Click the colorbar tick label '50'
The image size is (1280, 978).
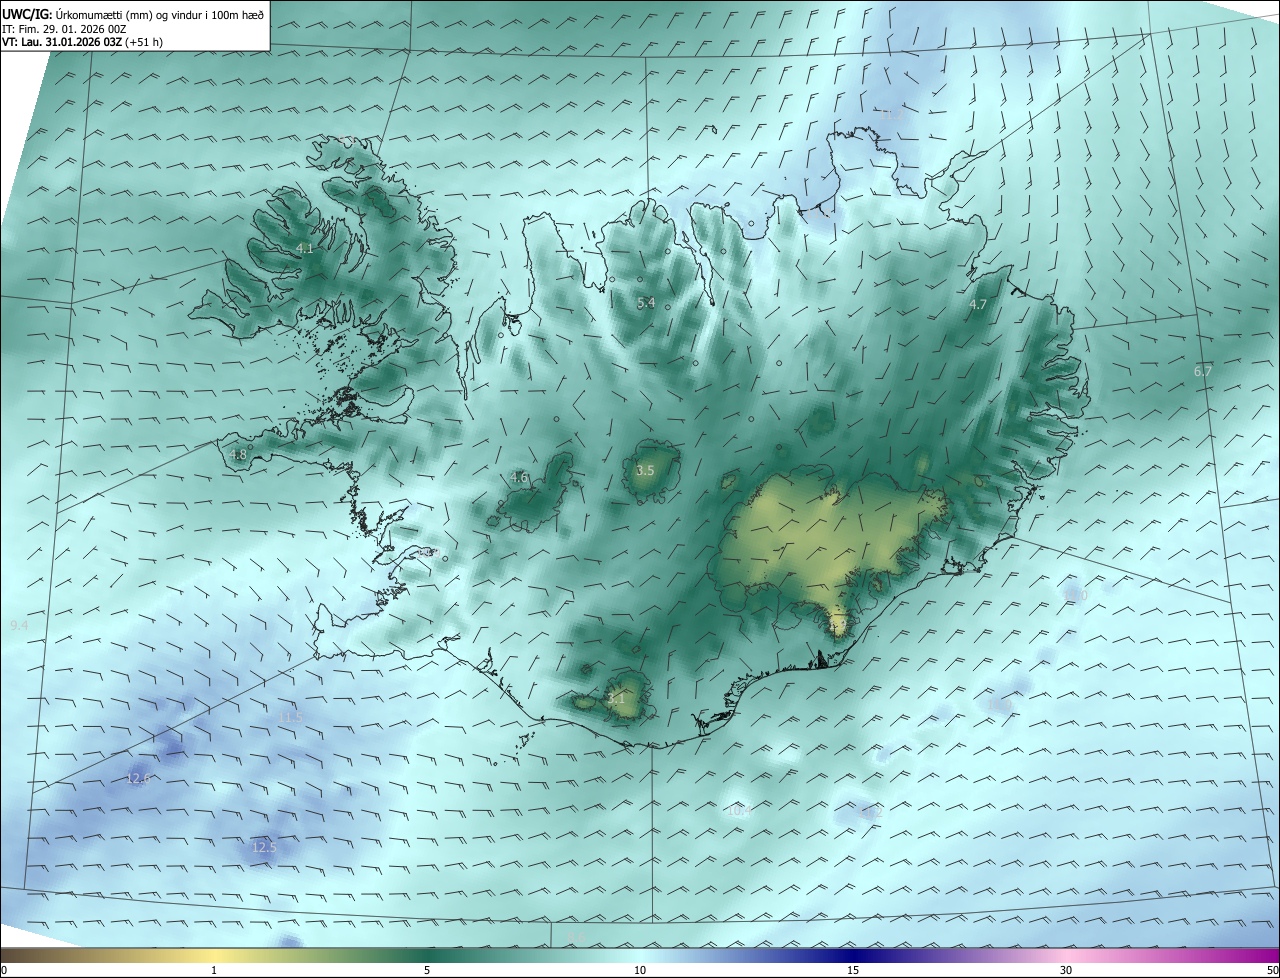pyautogui.click(x=1272, y=970)
